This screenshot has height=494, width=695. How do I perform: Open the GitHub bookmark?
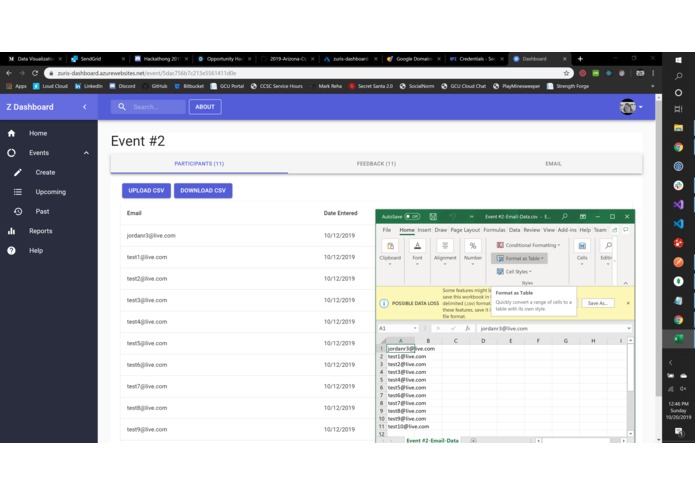click(155, 86)
